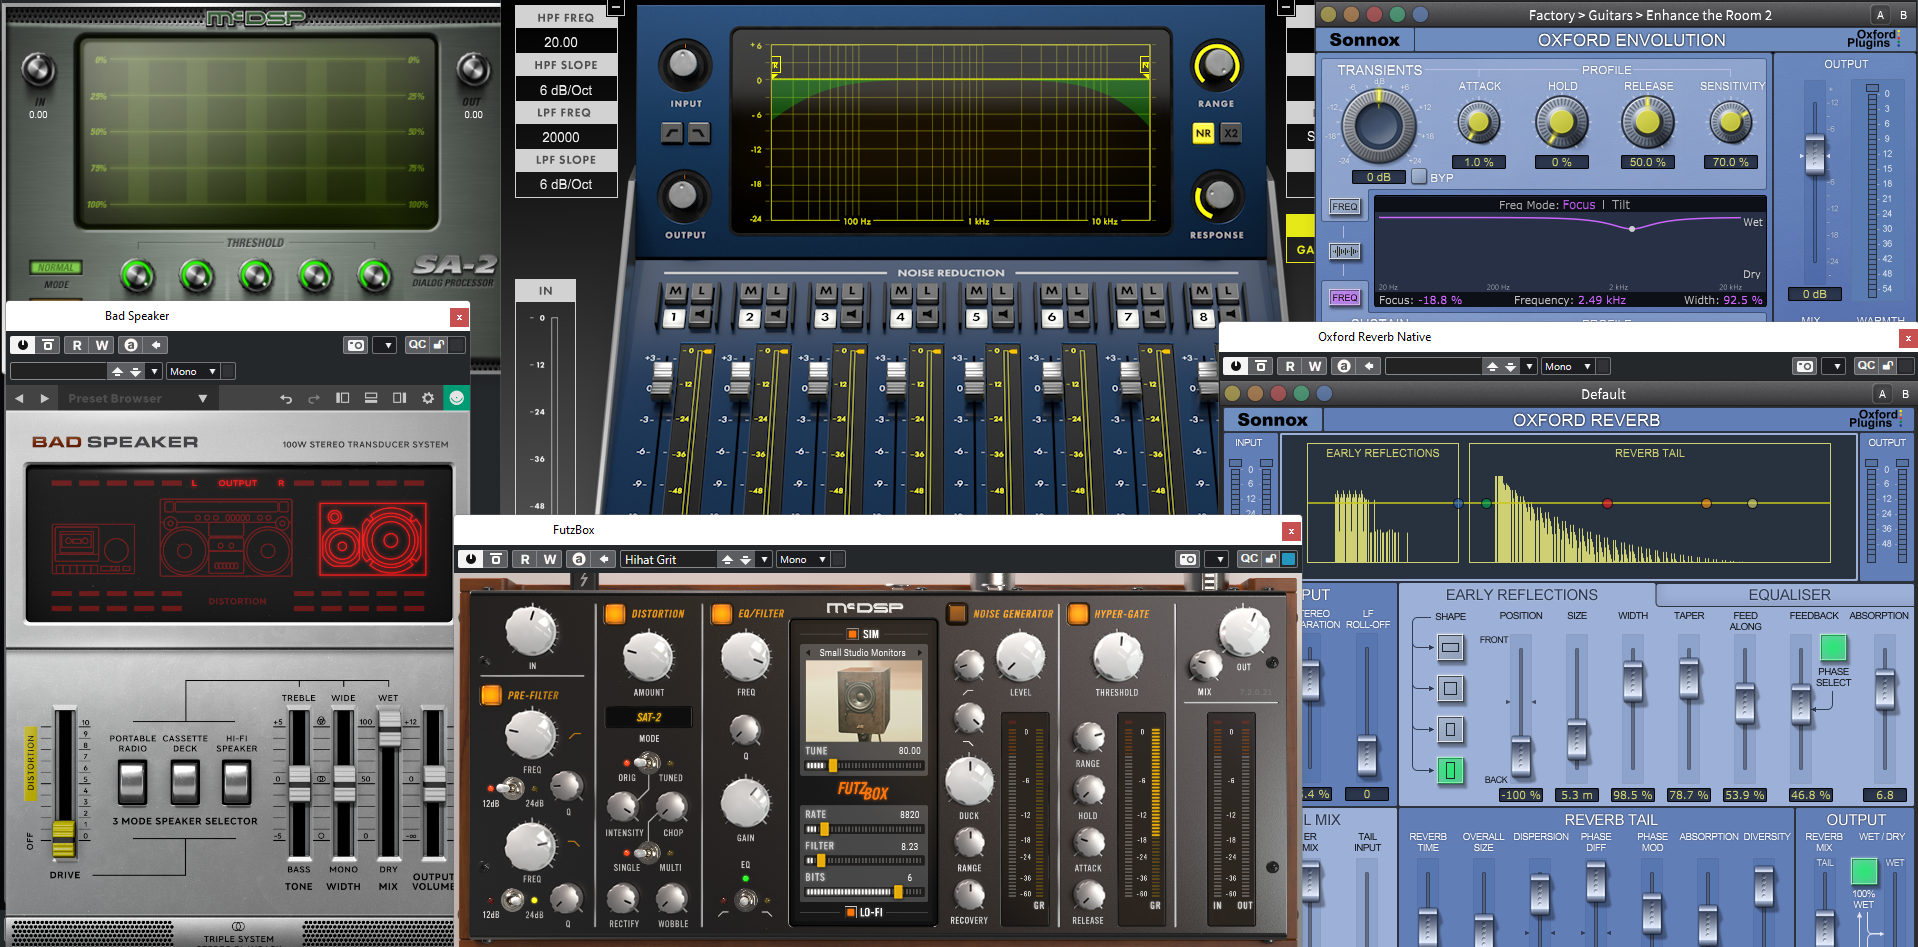The image size is (1918, 947).
Task: Select the Hi-Fi Speaker mode button
Action: [237, 781]
